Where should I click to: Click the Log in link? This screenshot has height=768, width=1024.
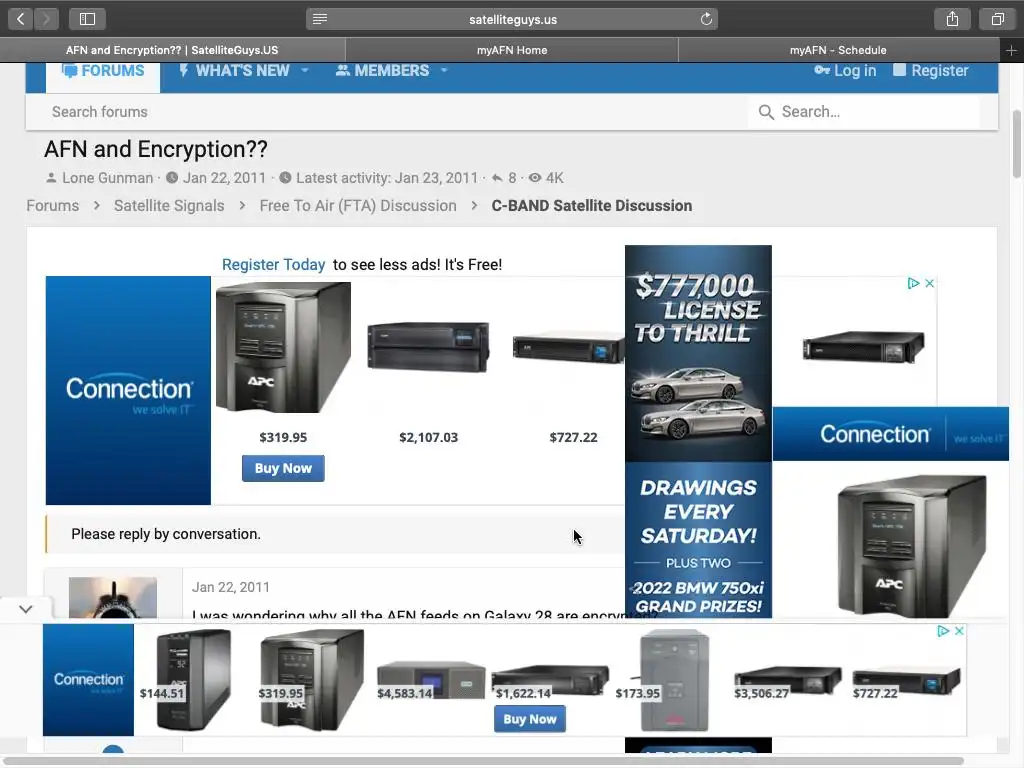tap(845, 71)
